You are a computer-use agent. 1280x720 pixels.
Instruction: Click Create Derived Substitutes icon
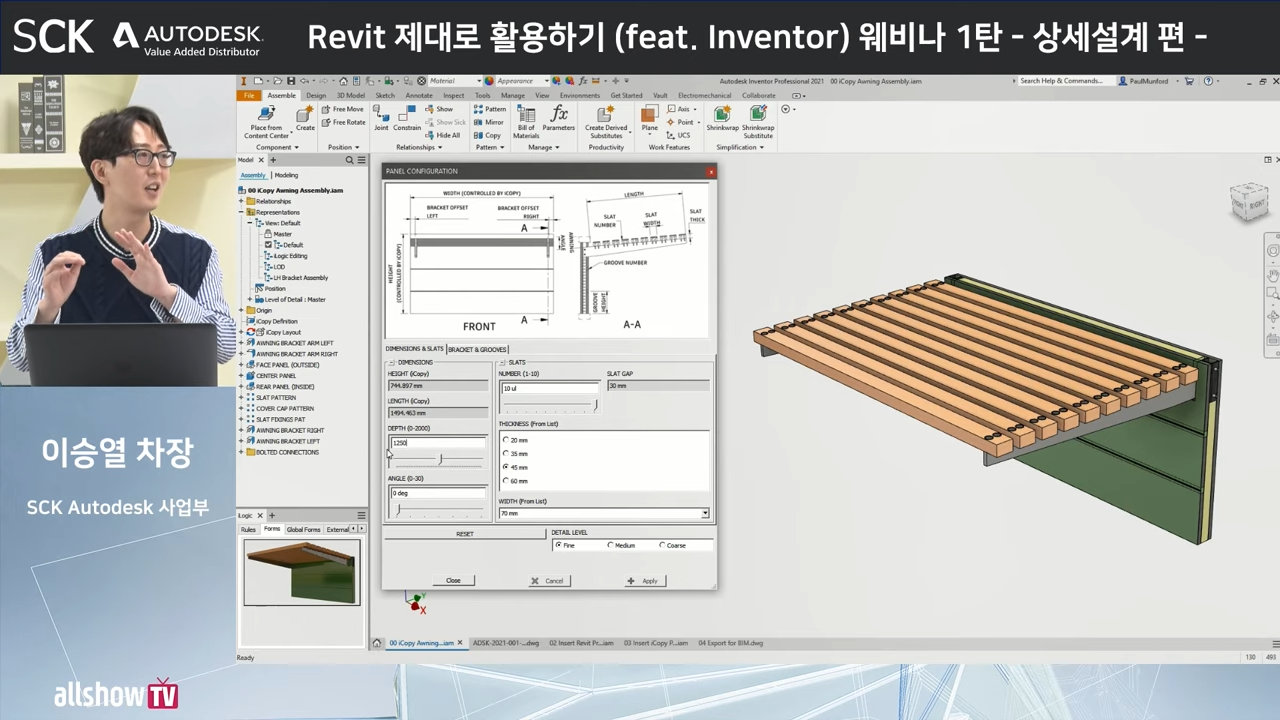point(605,114)
